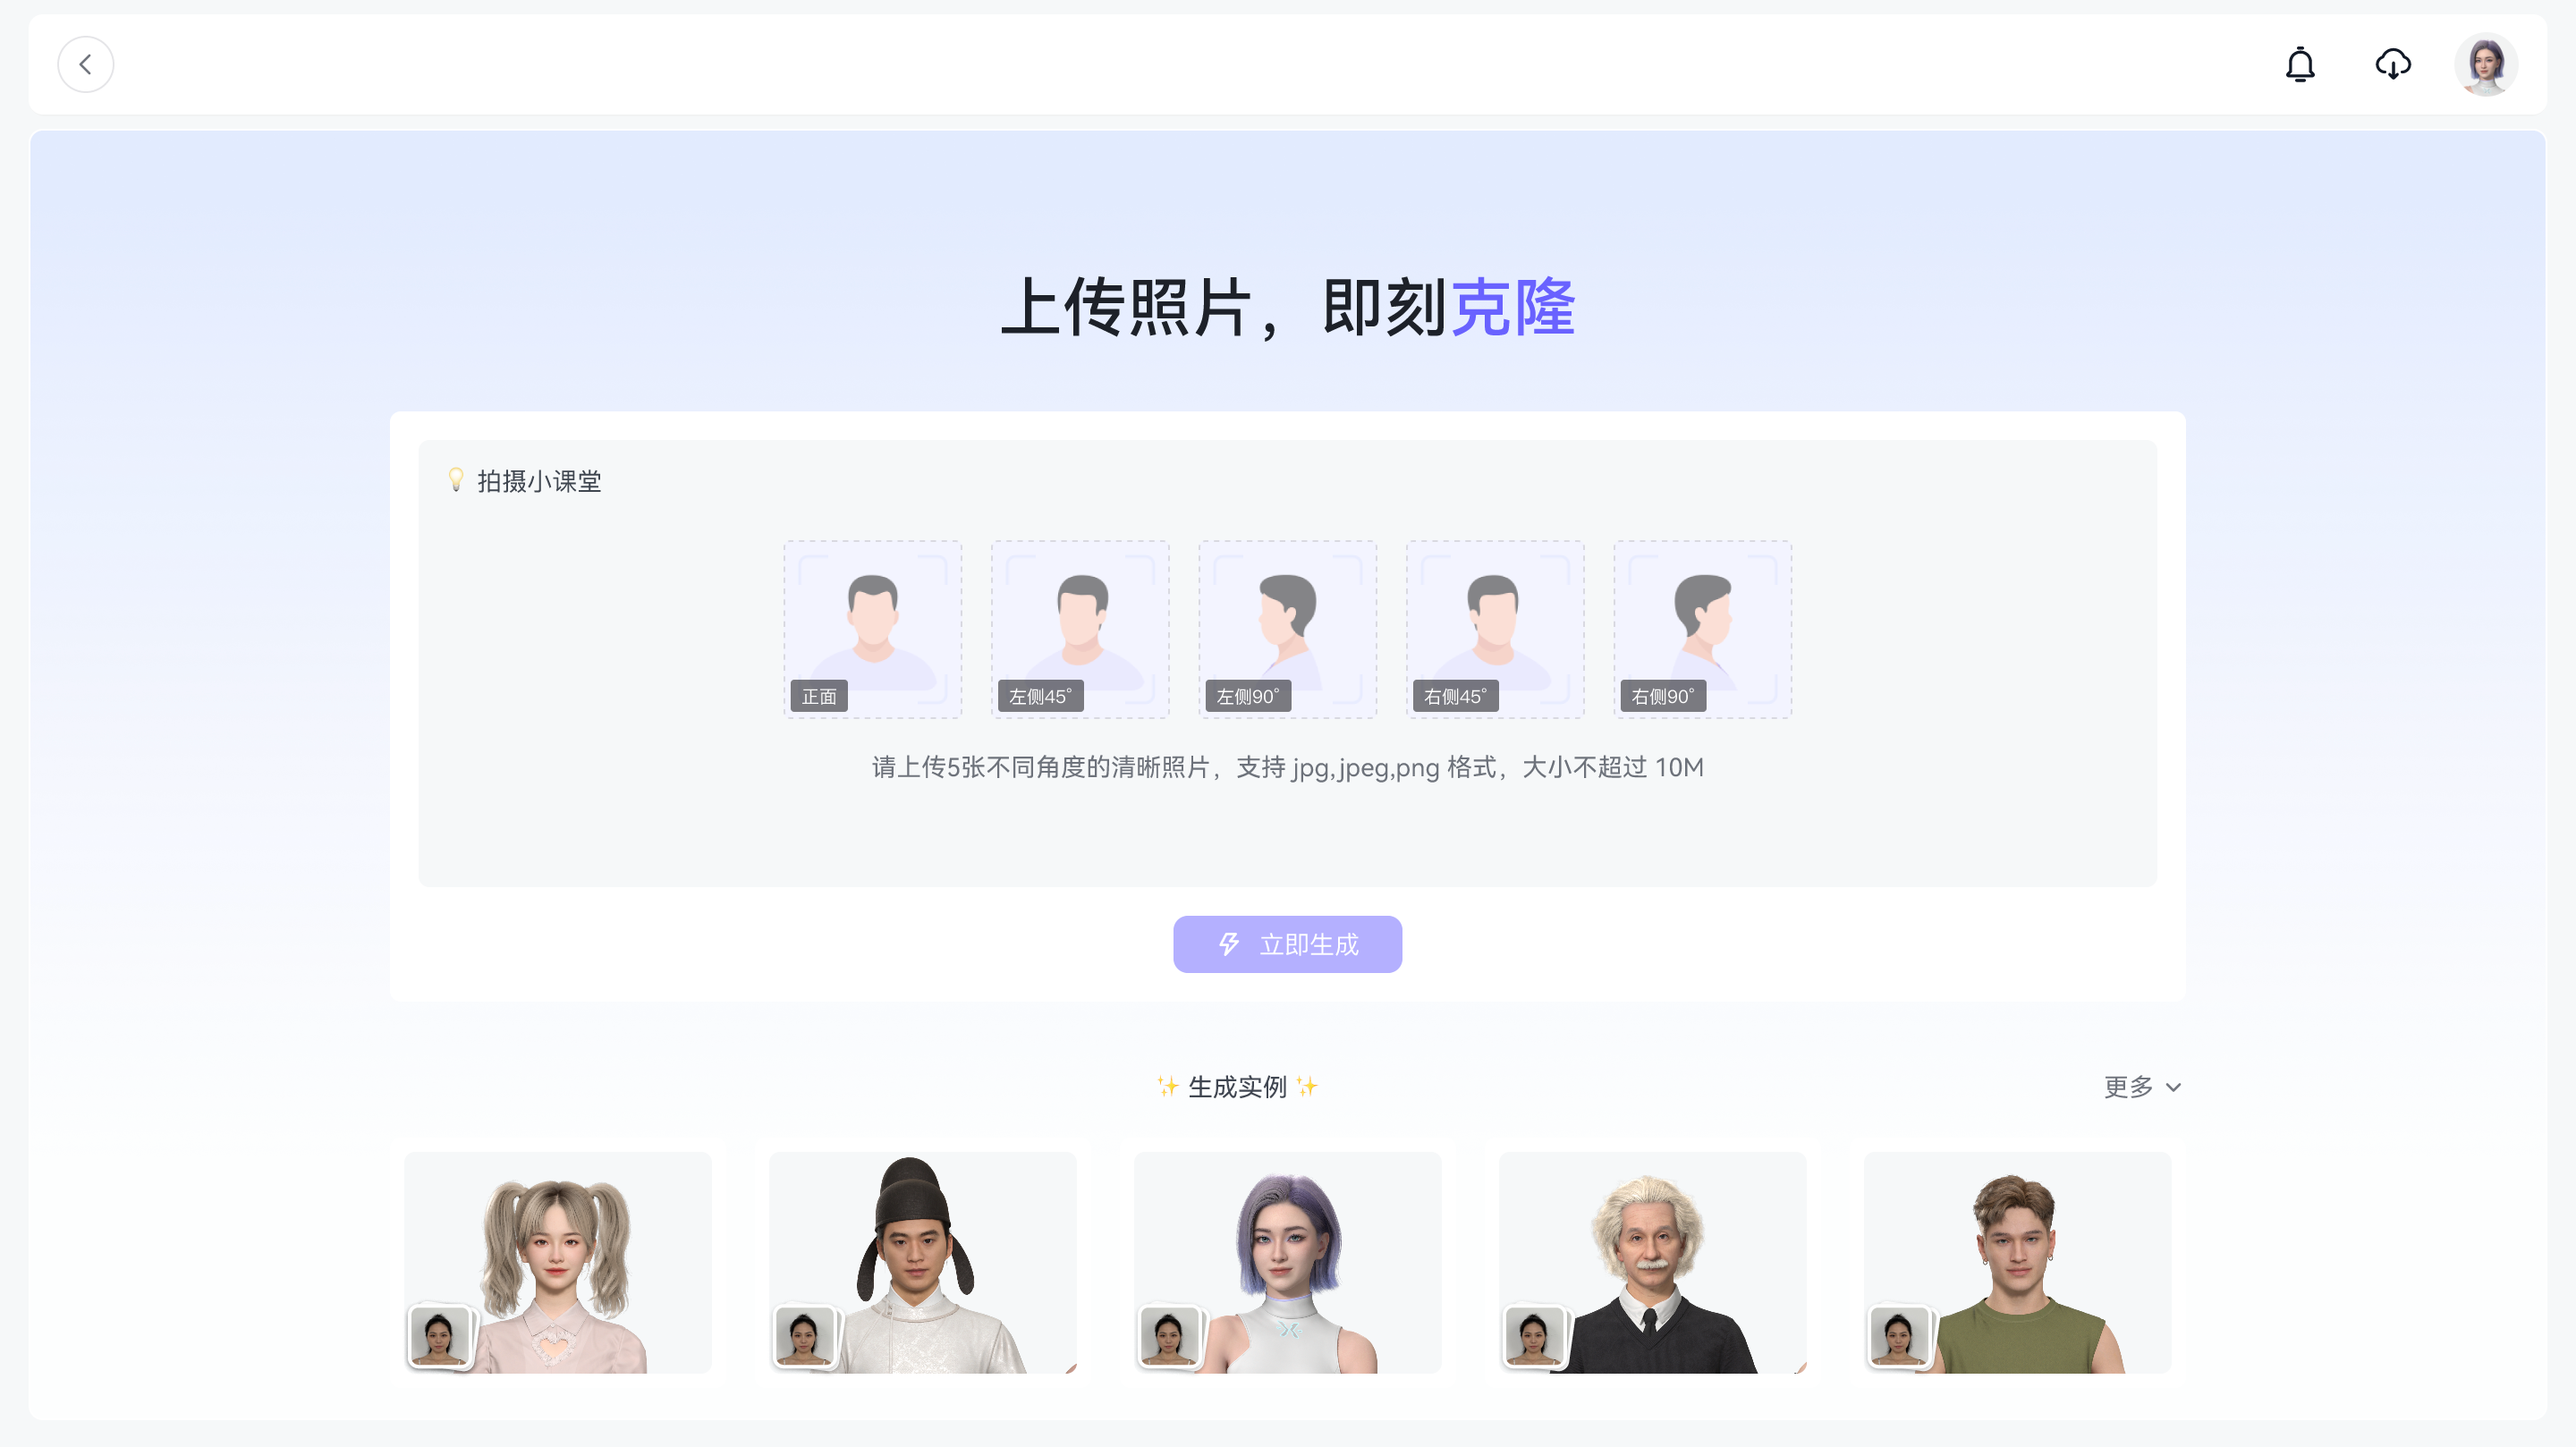Select the 左侧45° photo upload slot
The height and width of the screenshot is (1447, 2576).
(x=1080, y=629)
